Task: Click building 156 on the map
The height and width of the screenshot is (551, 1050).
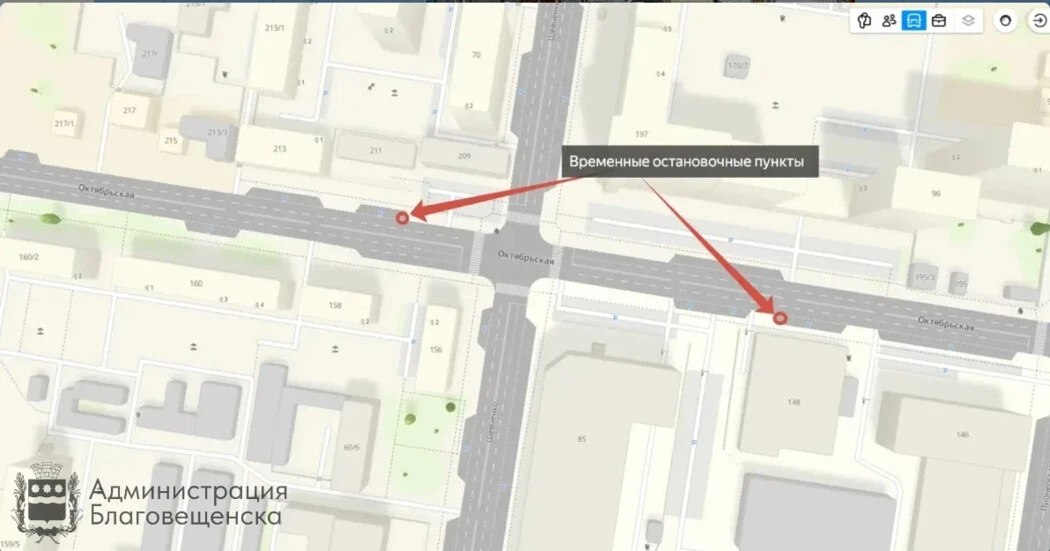Action: click(x=436, y=349)
